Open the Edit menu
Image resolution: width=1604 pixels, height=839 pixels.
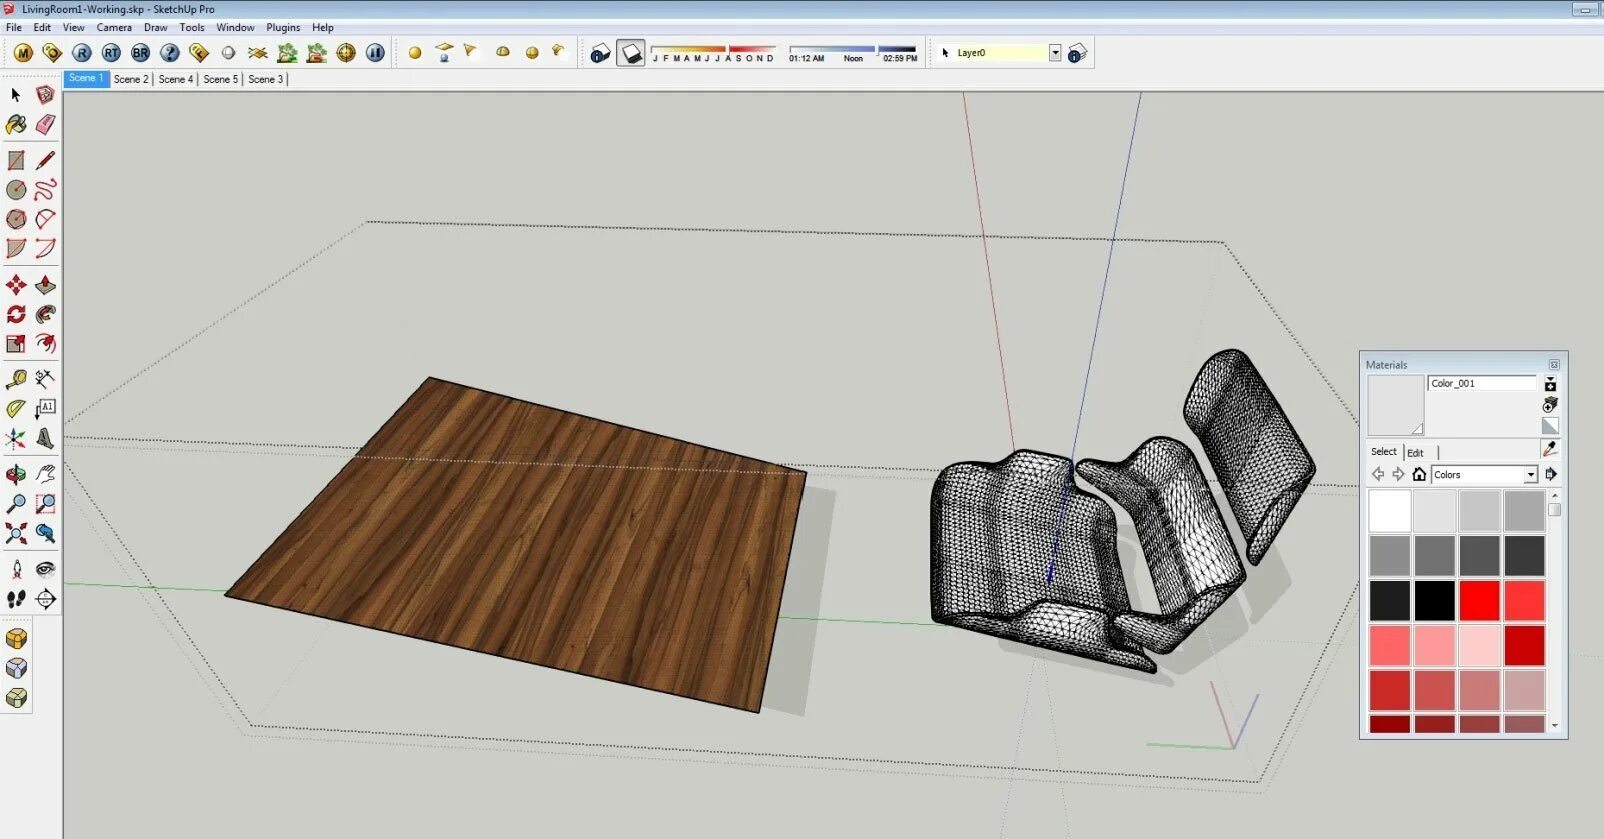coord(42,27)
